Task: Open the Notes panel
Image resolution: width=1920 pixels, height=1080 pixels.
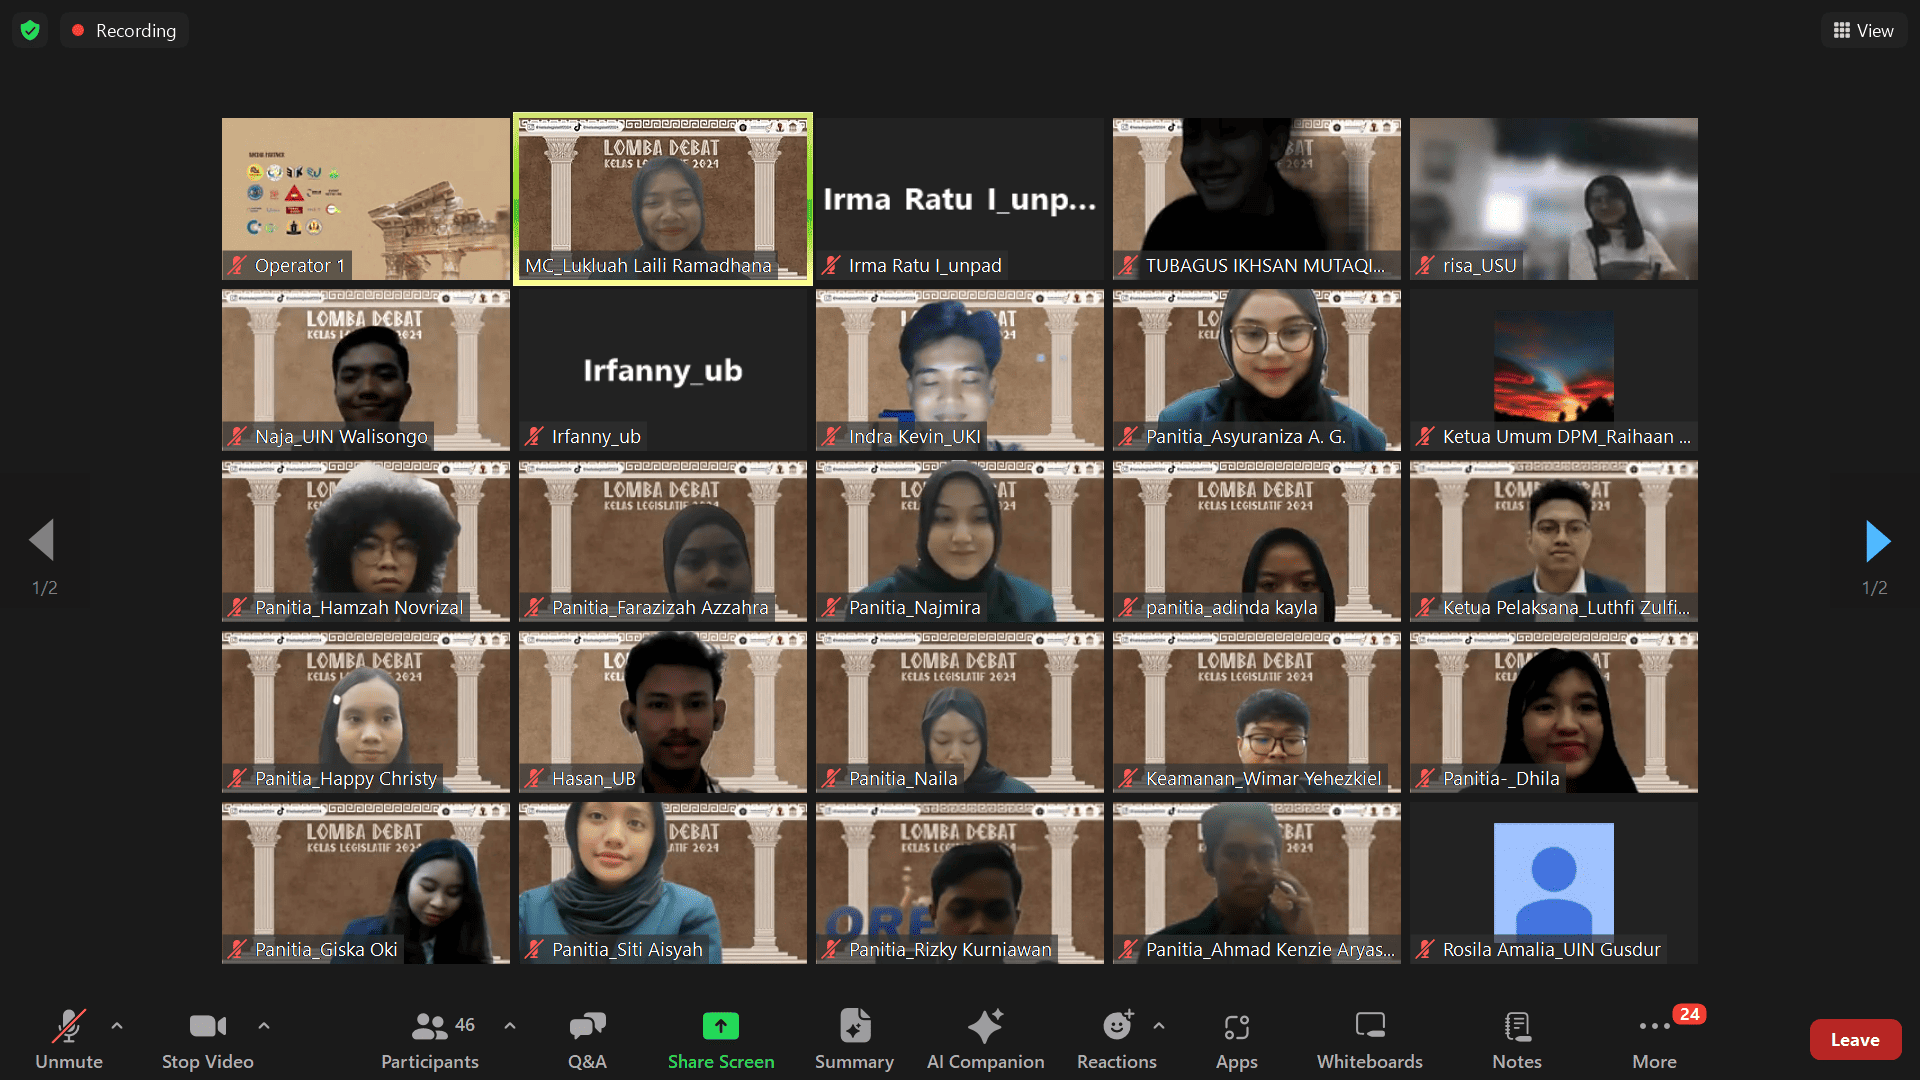Action: [x=1516, y=1039]
